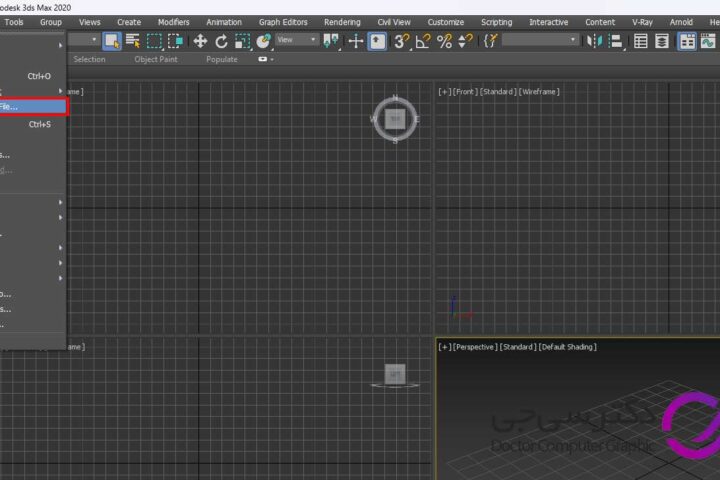Open the Civil View menu
The image size is (720, 480).
[394, 22]
